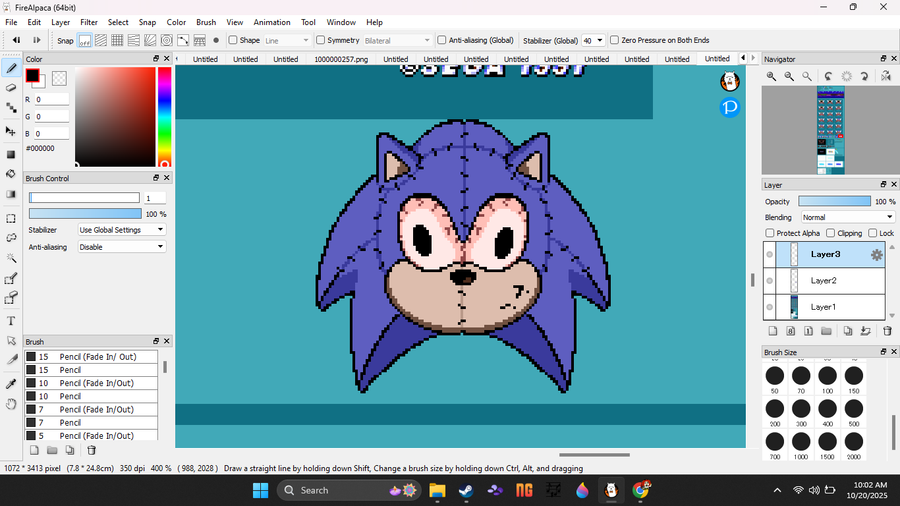Viewport: 900px width, 506px height.
Task: Select the radial snap icon
Action: (166, 40)
